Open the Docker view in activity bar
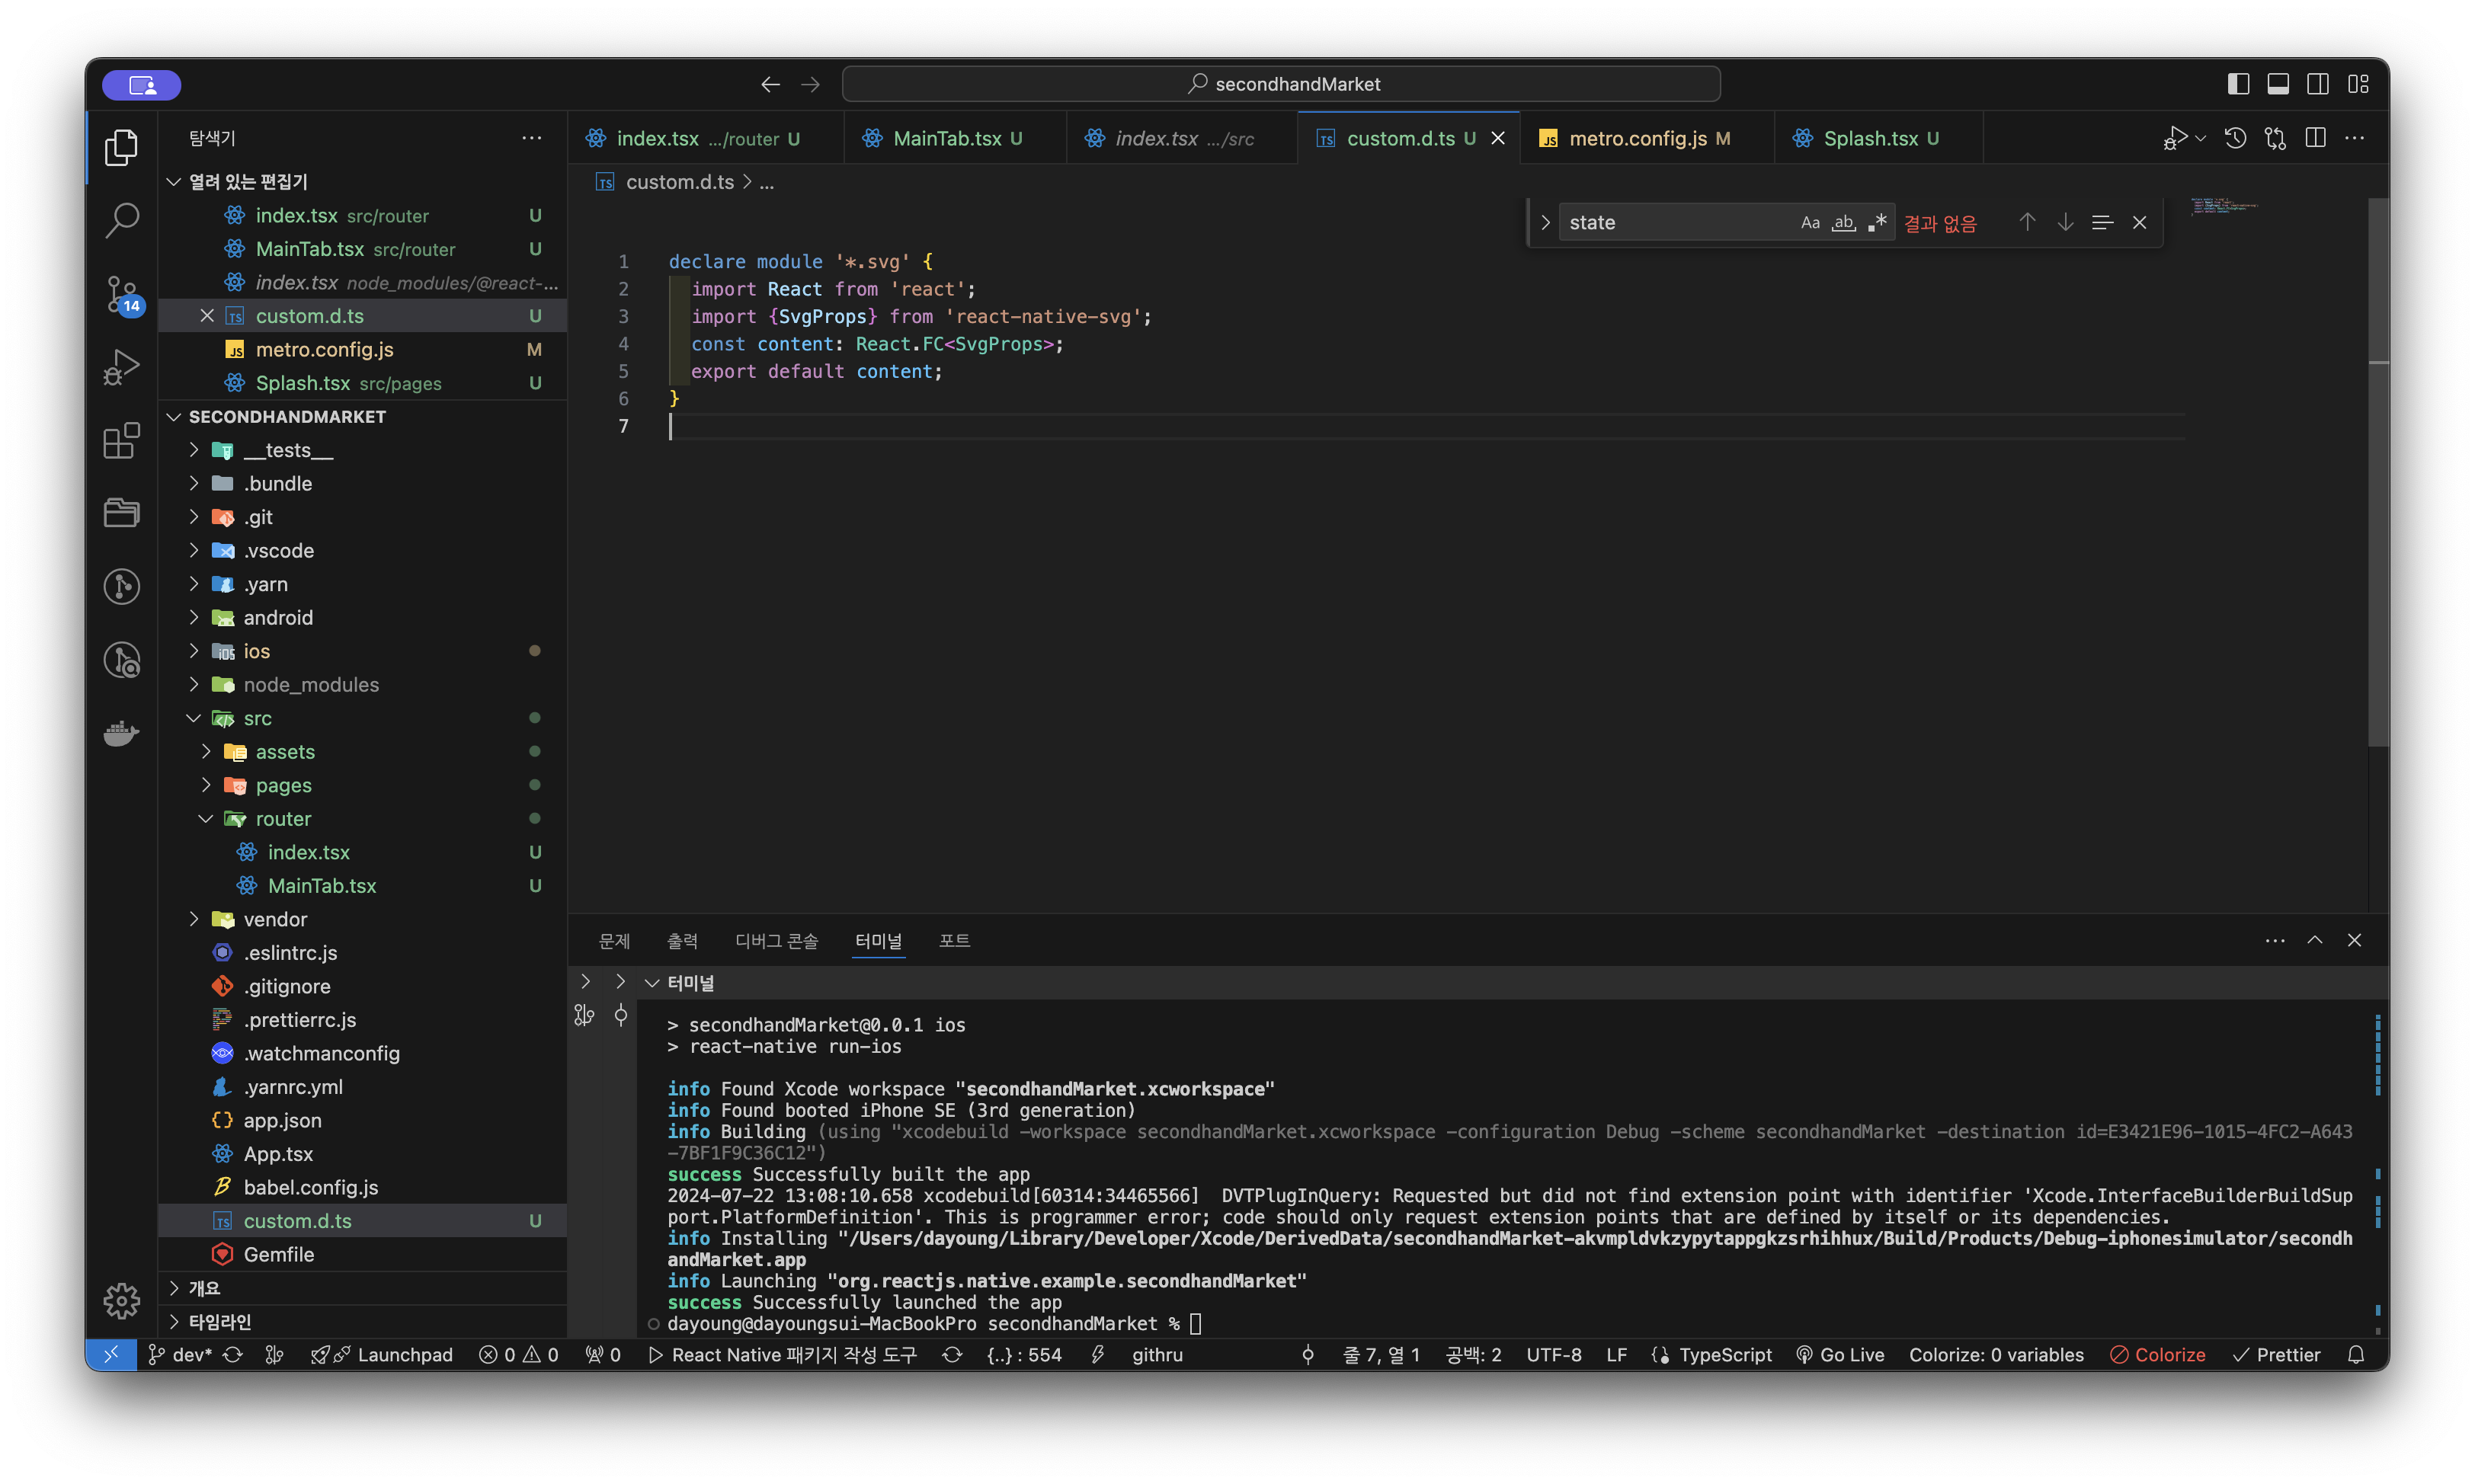This screenshot has width=2475, height=1484. [x=121, y=733]
